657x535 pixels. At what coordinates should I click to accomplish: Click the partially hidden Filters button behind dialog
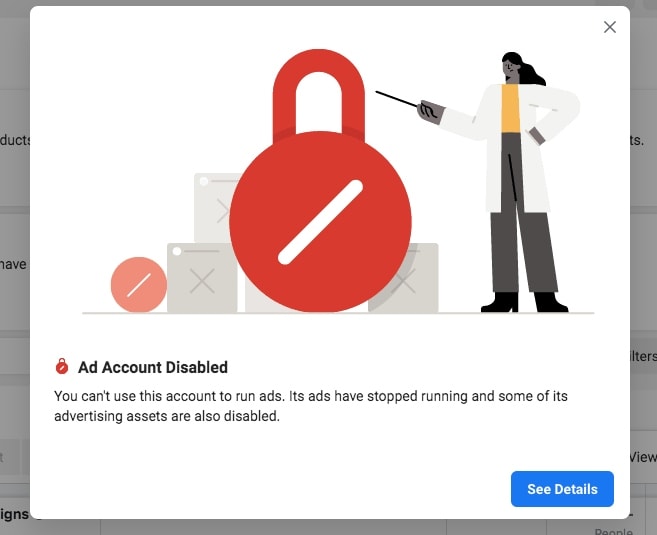coord(643,357)
